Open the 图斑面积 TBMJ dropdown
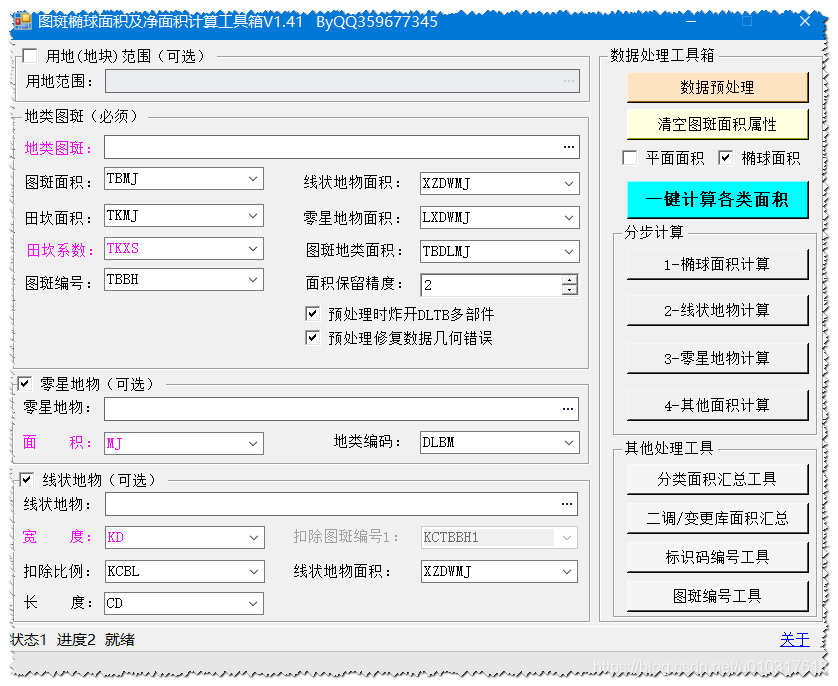This screenshot has height=686, width=838. coord(253,179)
